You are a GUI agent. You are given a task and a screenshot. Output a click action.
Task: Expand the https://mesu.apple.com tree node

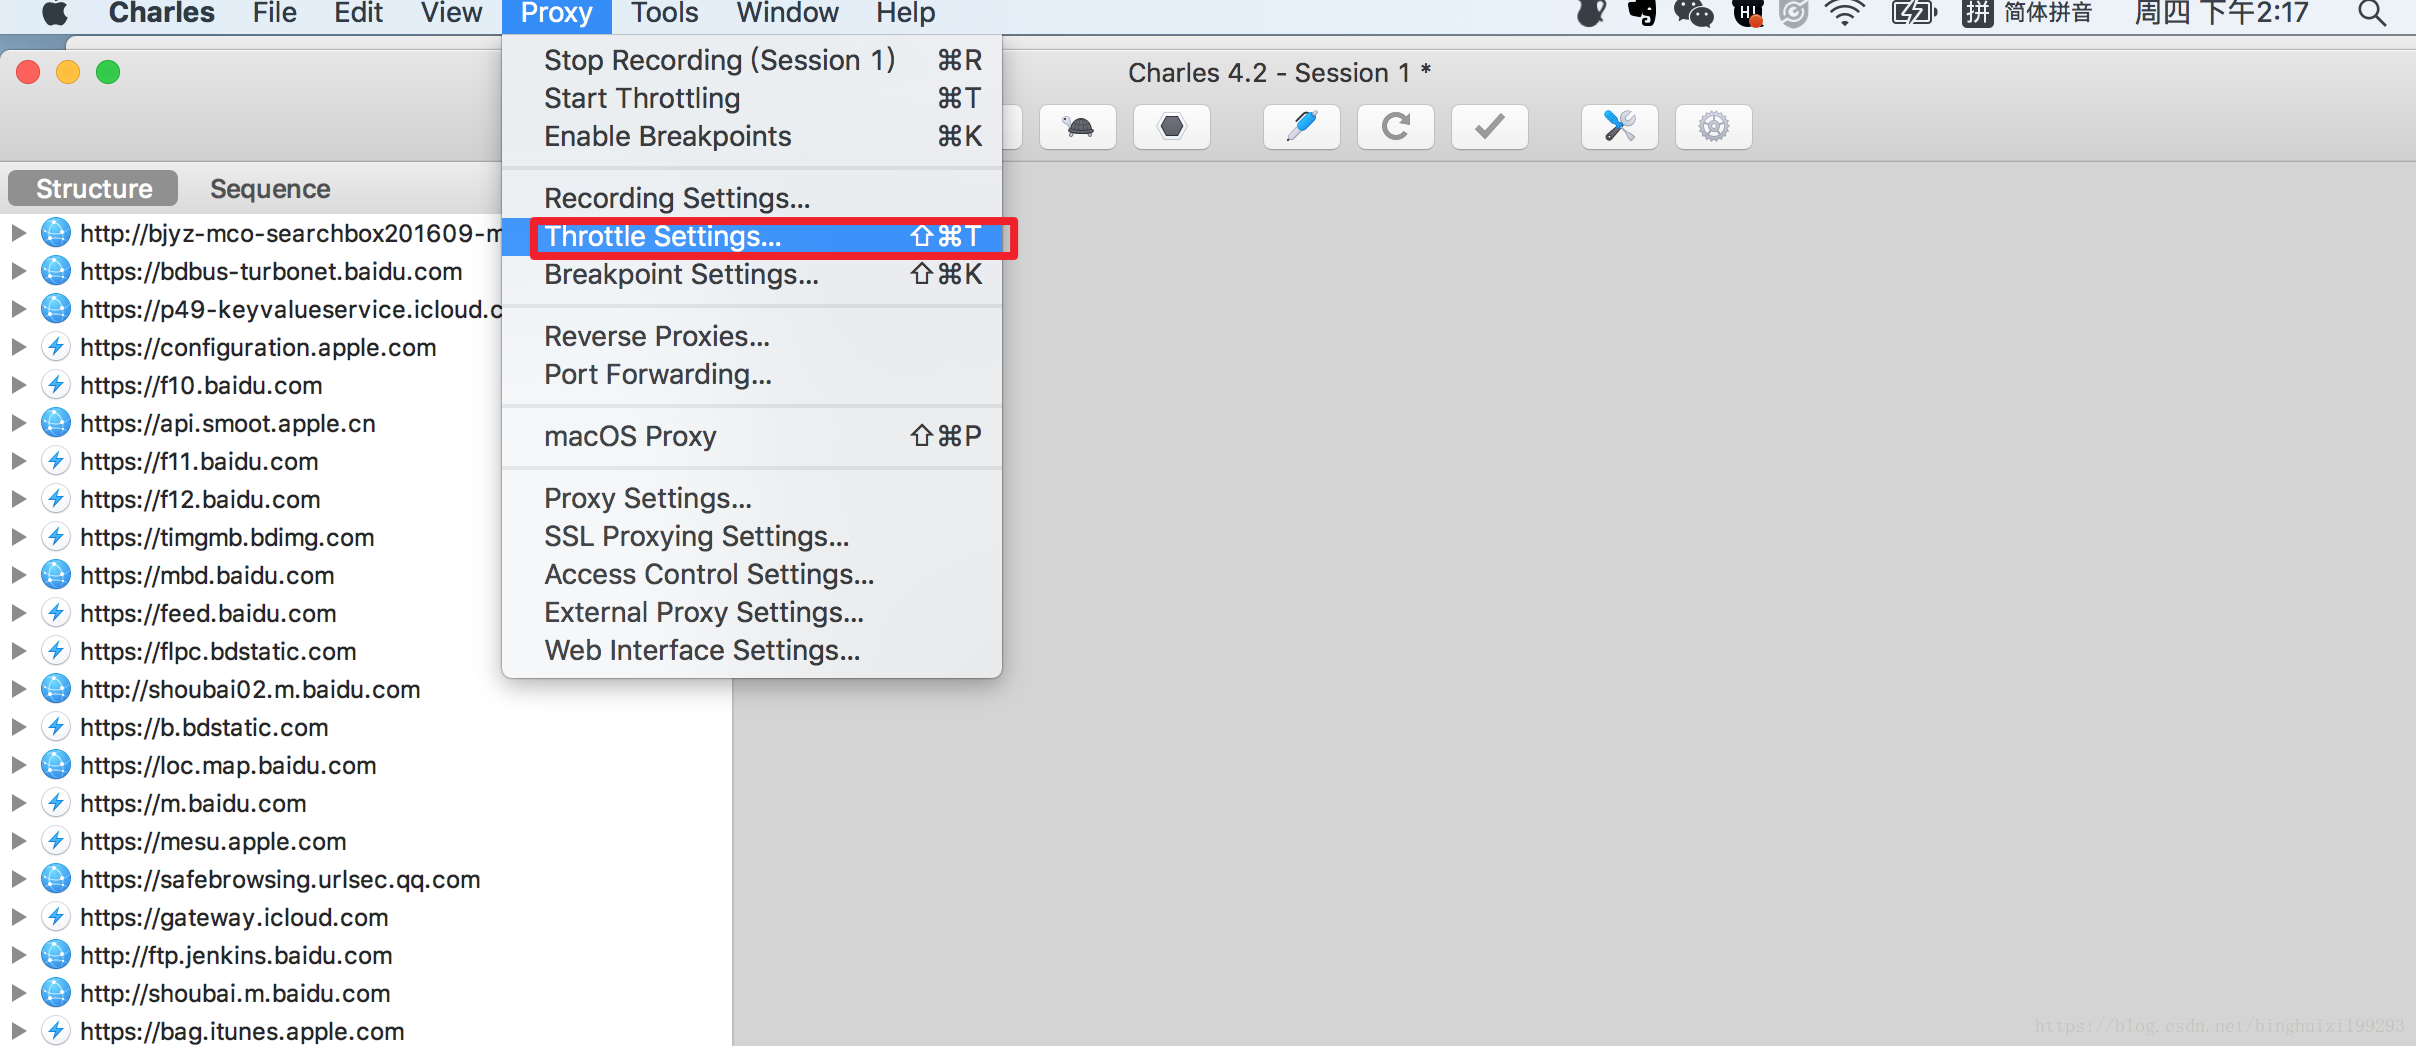click(x=18, y=841)
